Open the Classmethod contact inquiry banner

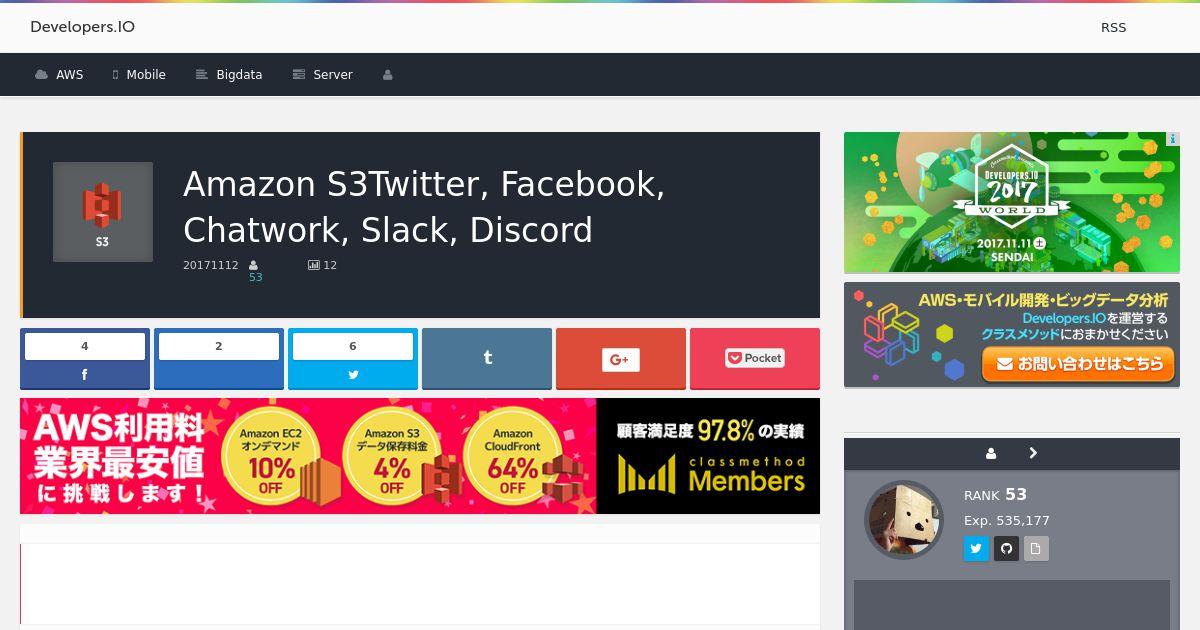click(1012, 335)
